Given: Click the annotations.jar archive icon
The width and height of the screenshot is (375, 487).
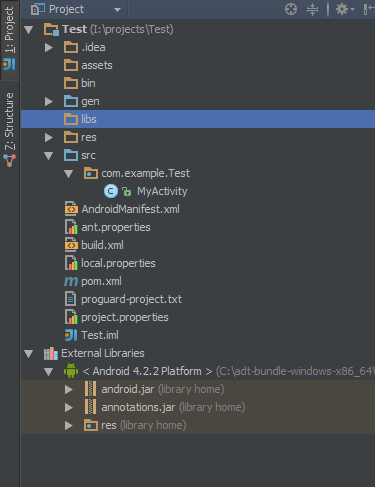Looking at the screenshot, I should 90,407.
